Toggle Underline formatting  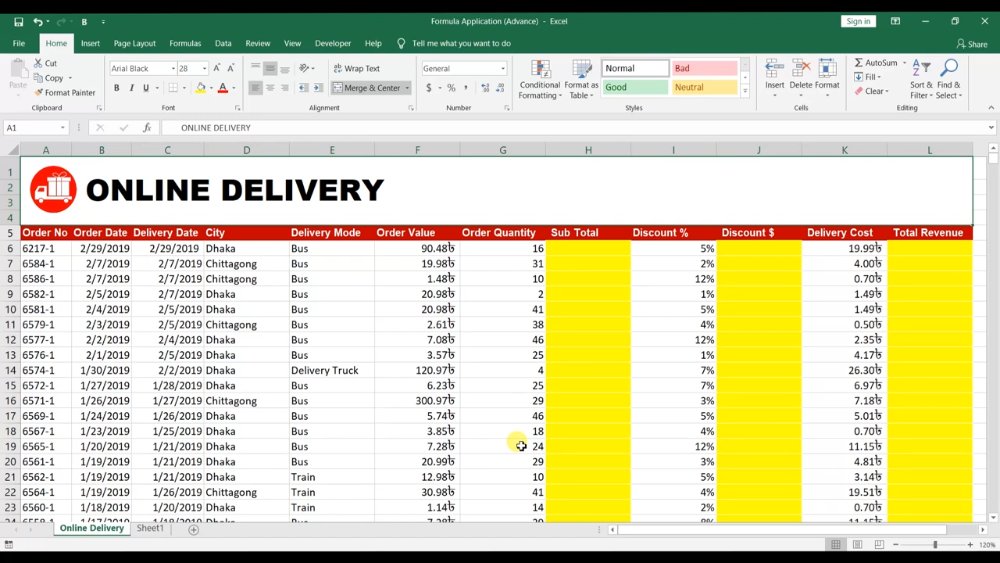point(146,88)
